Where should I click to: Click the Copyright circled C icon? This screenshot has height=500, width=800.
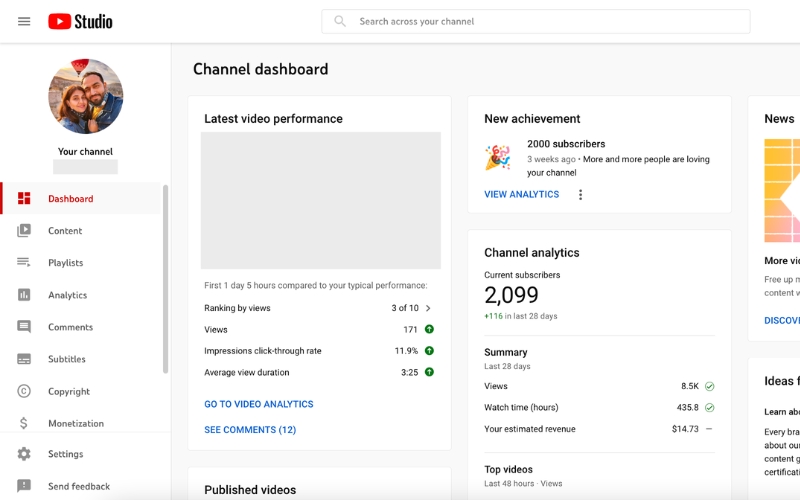tap(24, 391)
